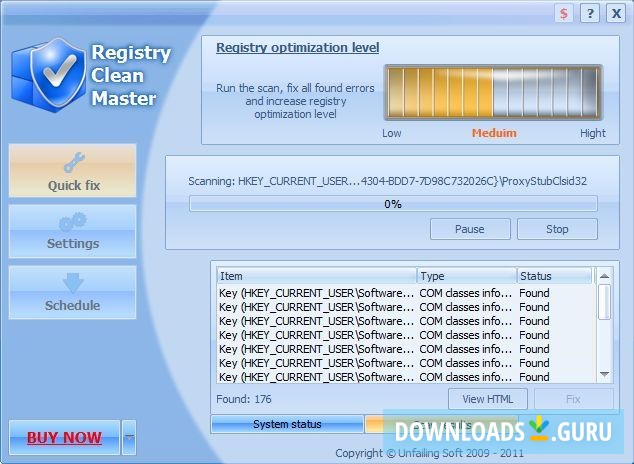Click the View HTML button
Viewport: 634px width, 464px height.
488,399
